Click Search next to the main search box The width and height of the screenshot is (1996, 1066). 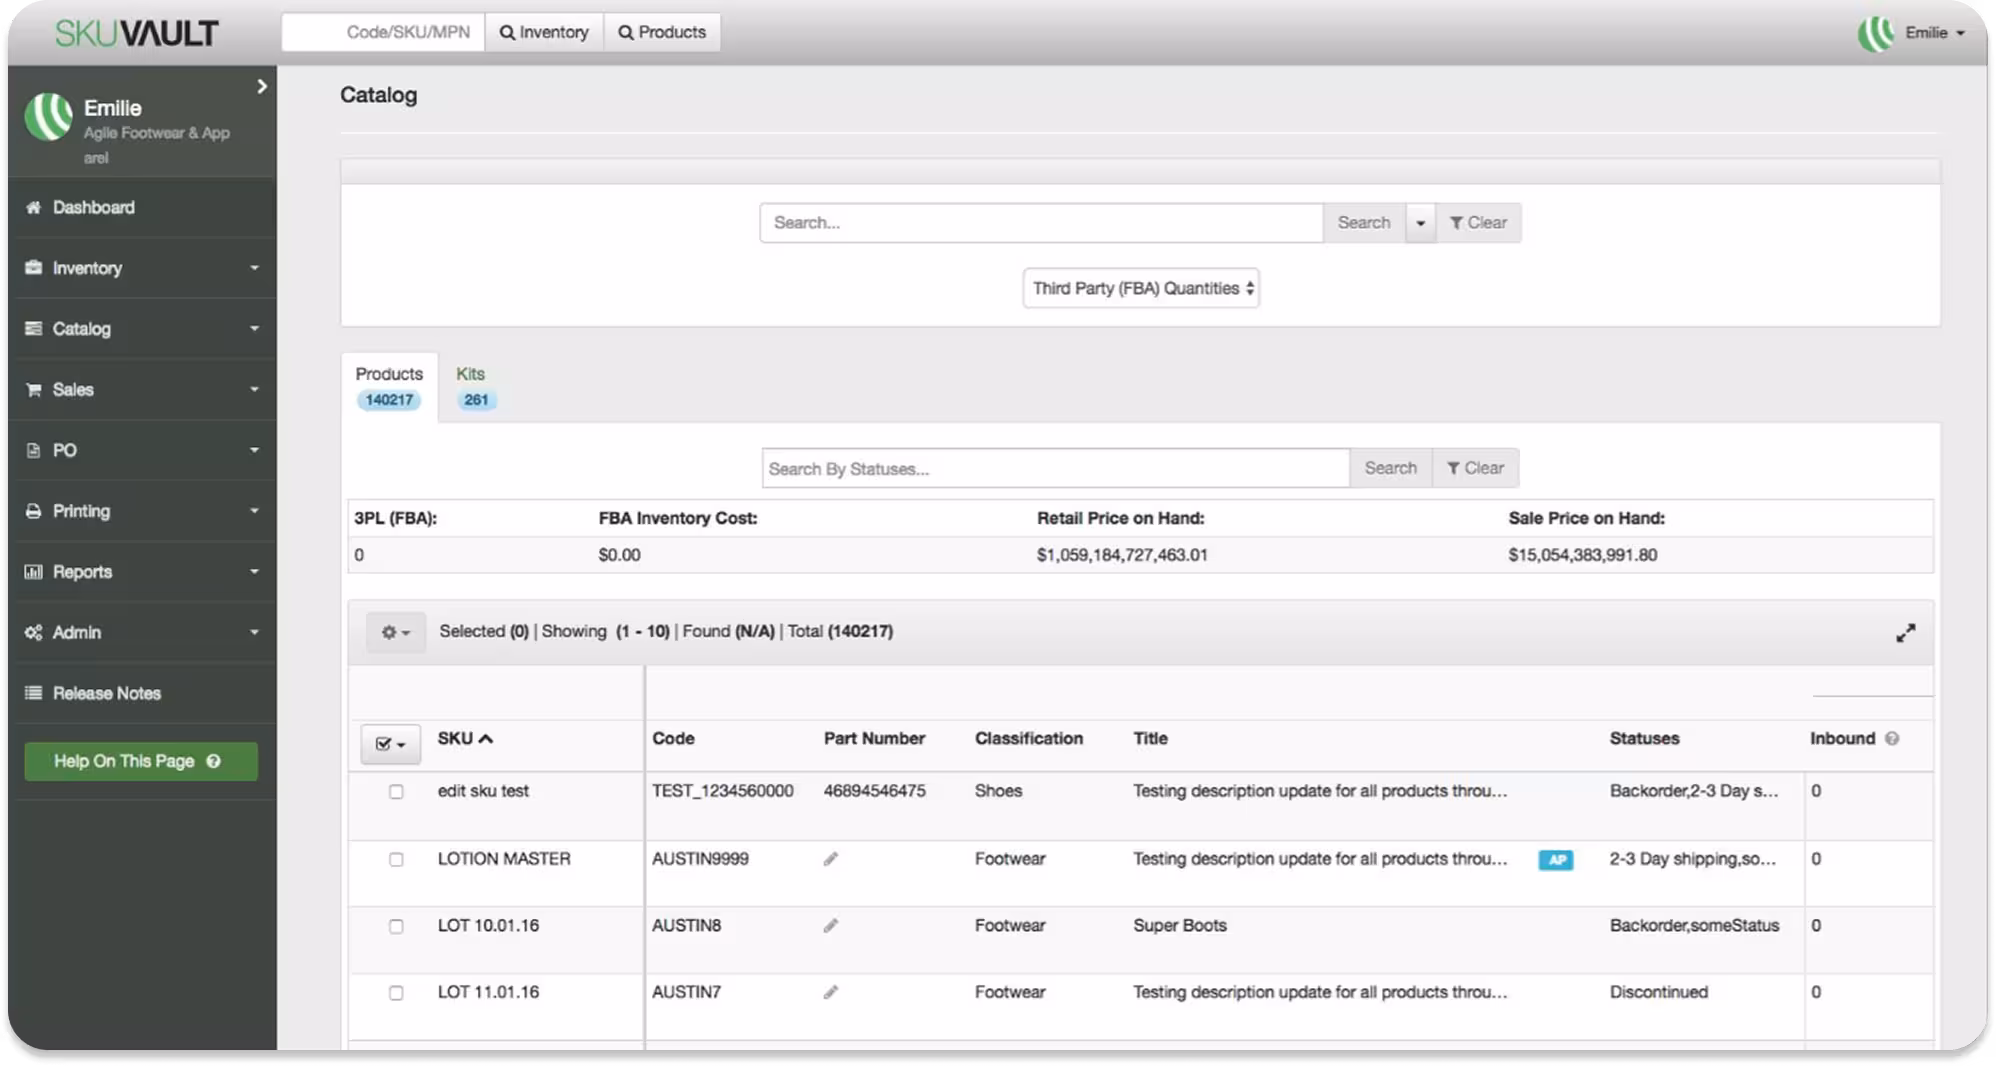coord(1364,223)
